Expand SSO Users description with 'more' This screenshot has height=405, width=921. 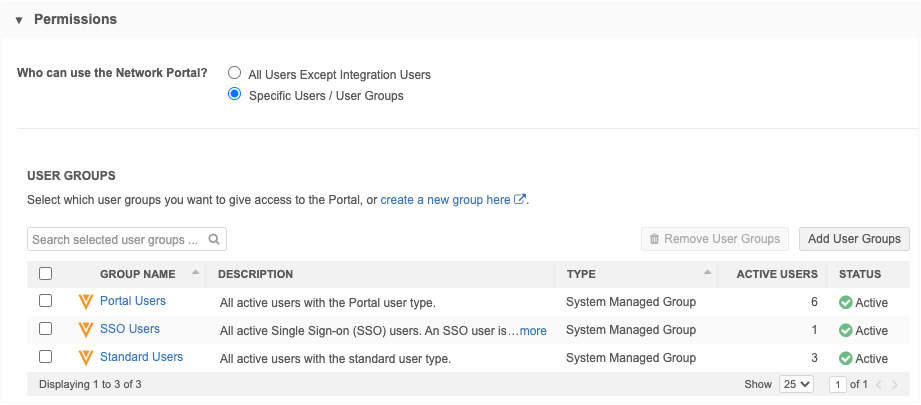pos(533,330)
